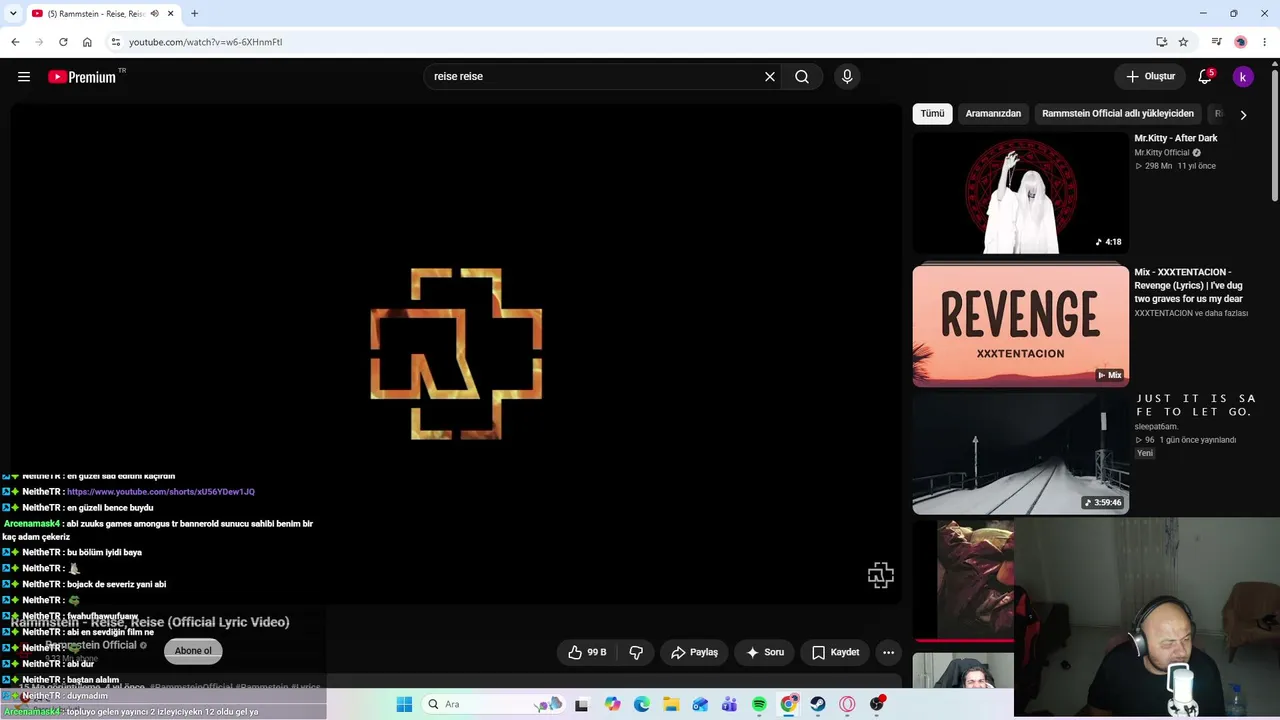Open the Windows Start menu
Screen dimensions: 1280x720
pos(404,704)
